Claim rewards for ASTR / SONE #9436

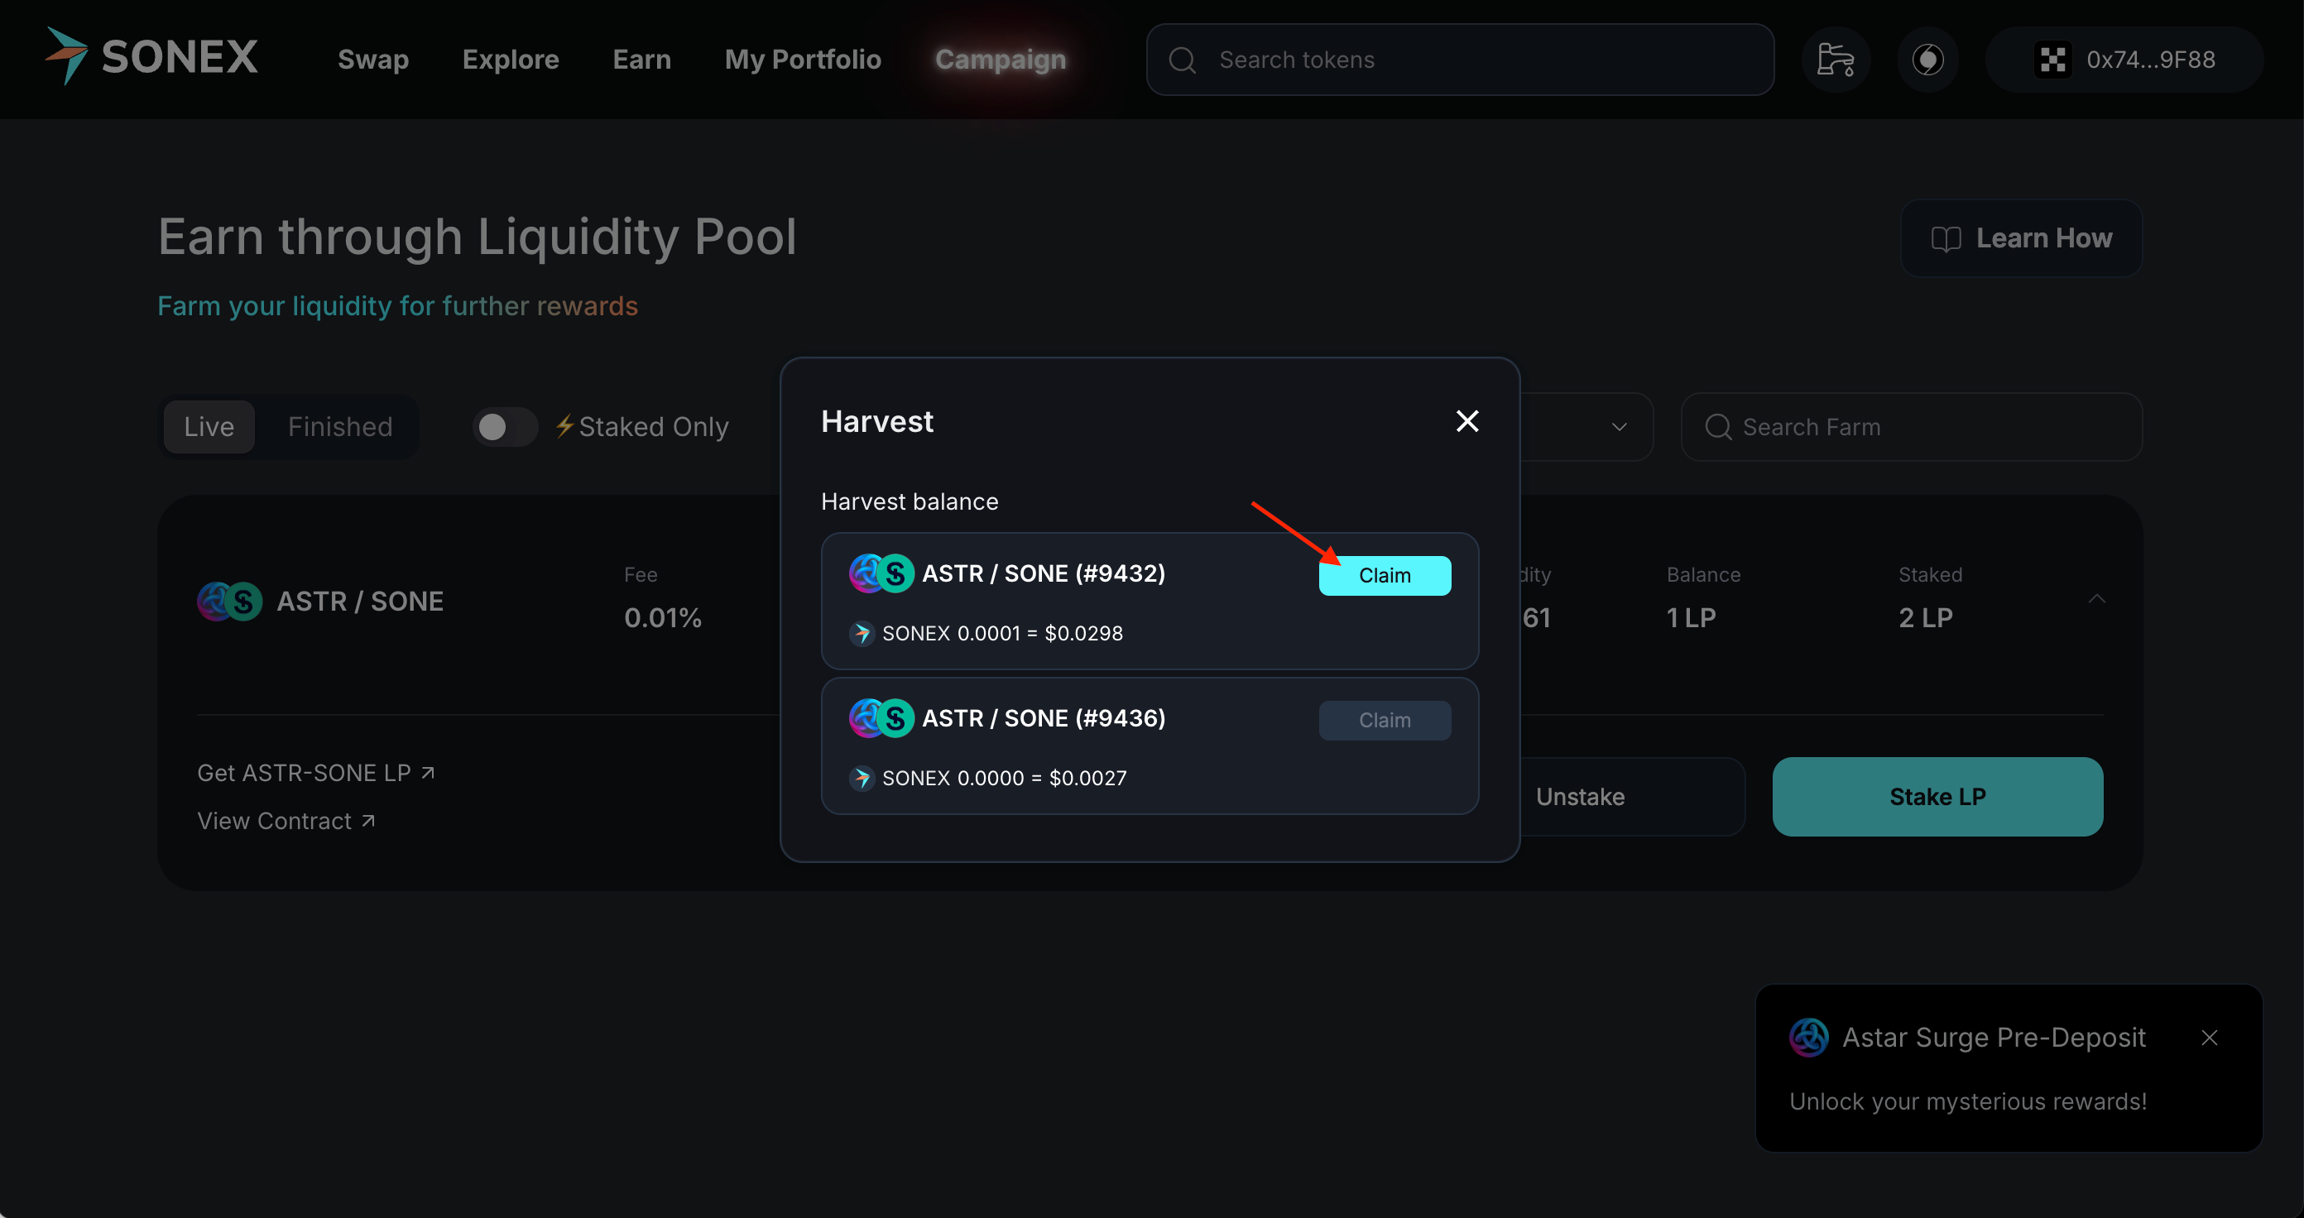[1384, 720]
